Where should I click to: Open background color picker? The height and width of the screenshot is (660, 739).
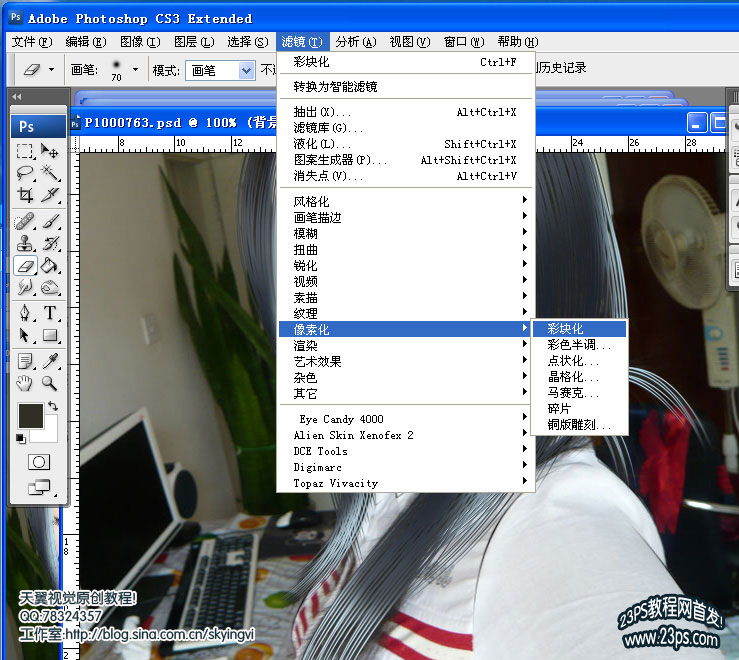click(x=48, y=433)
